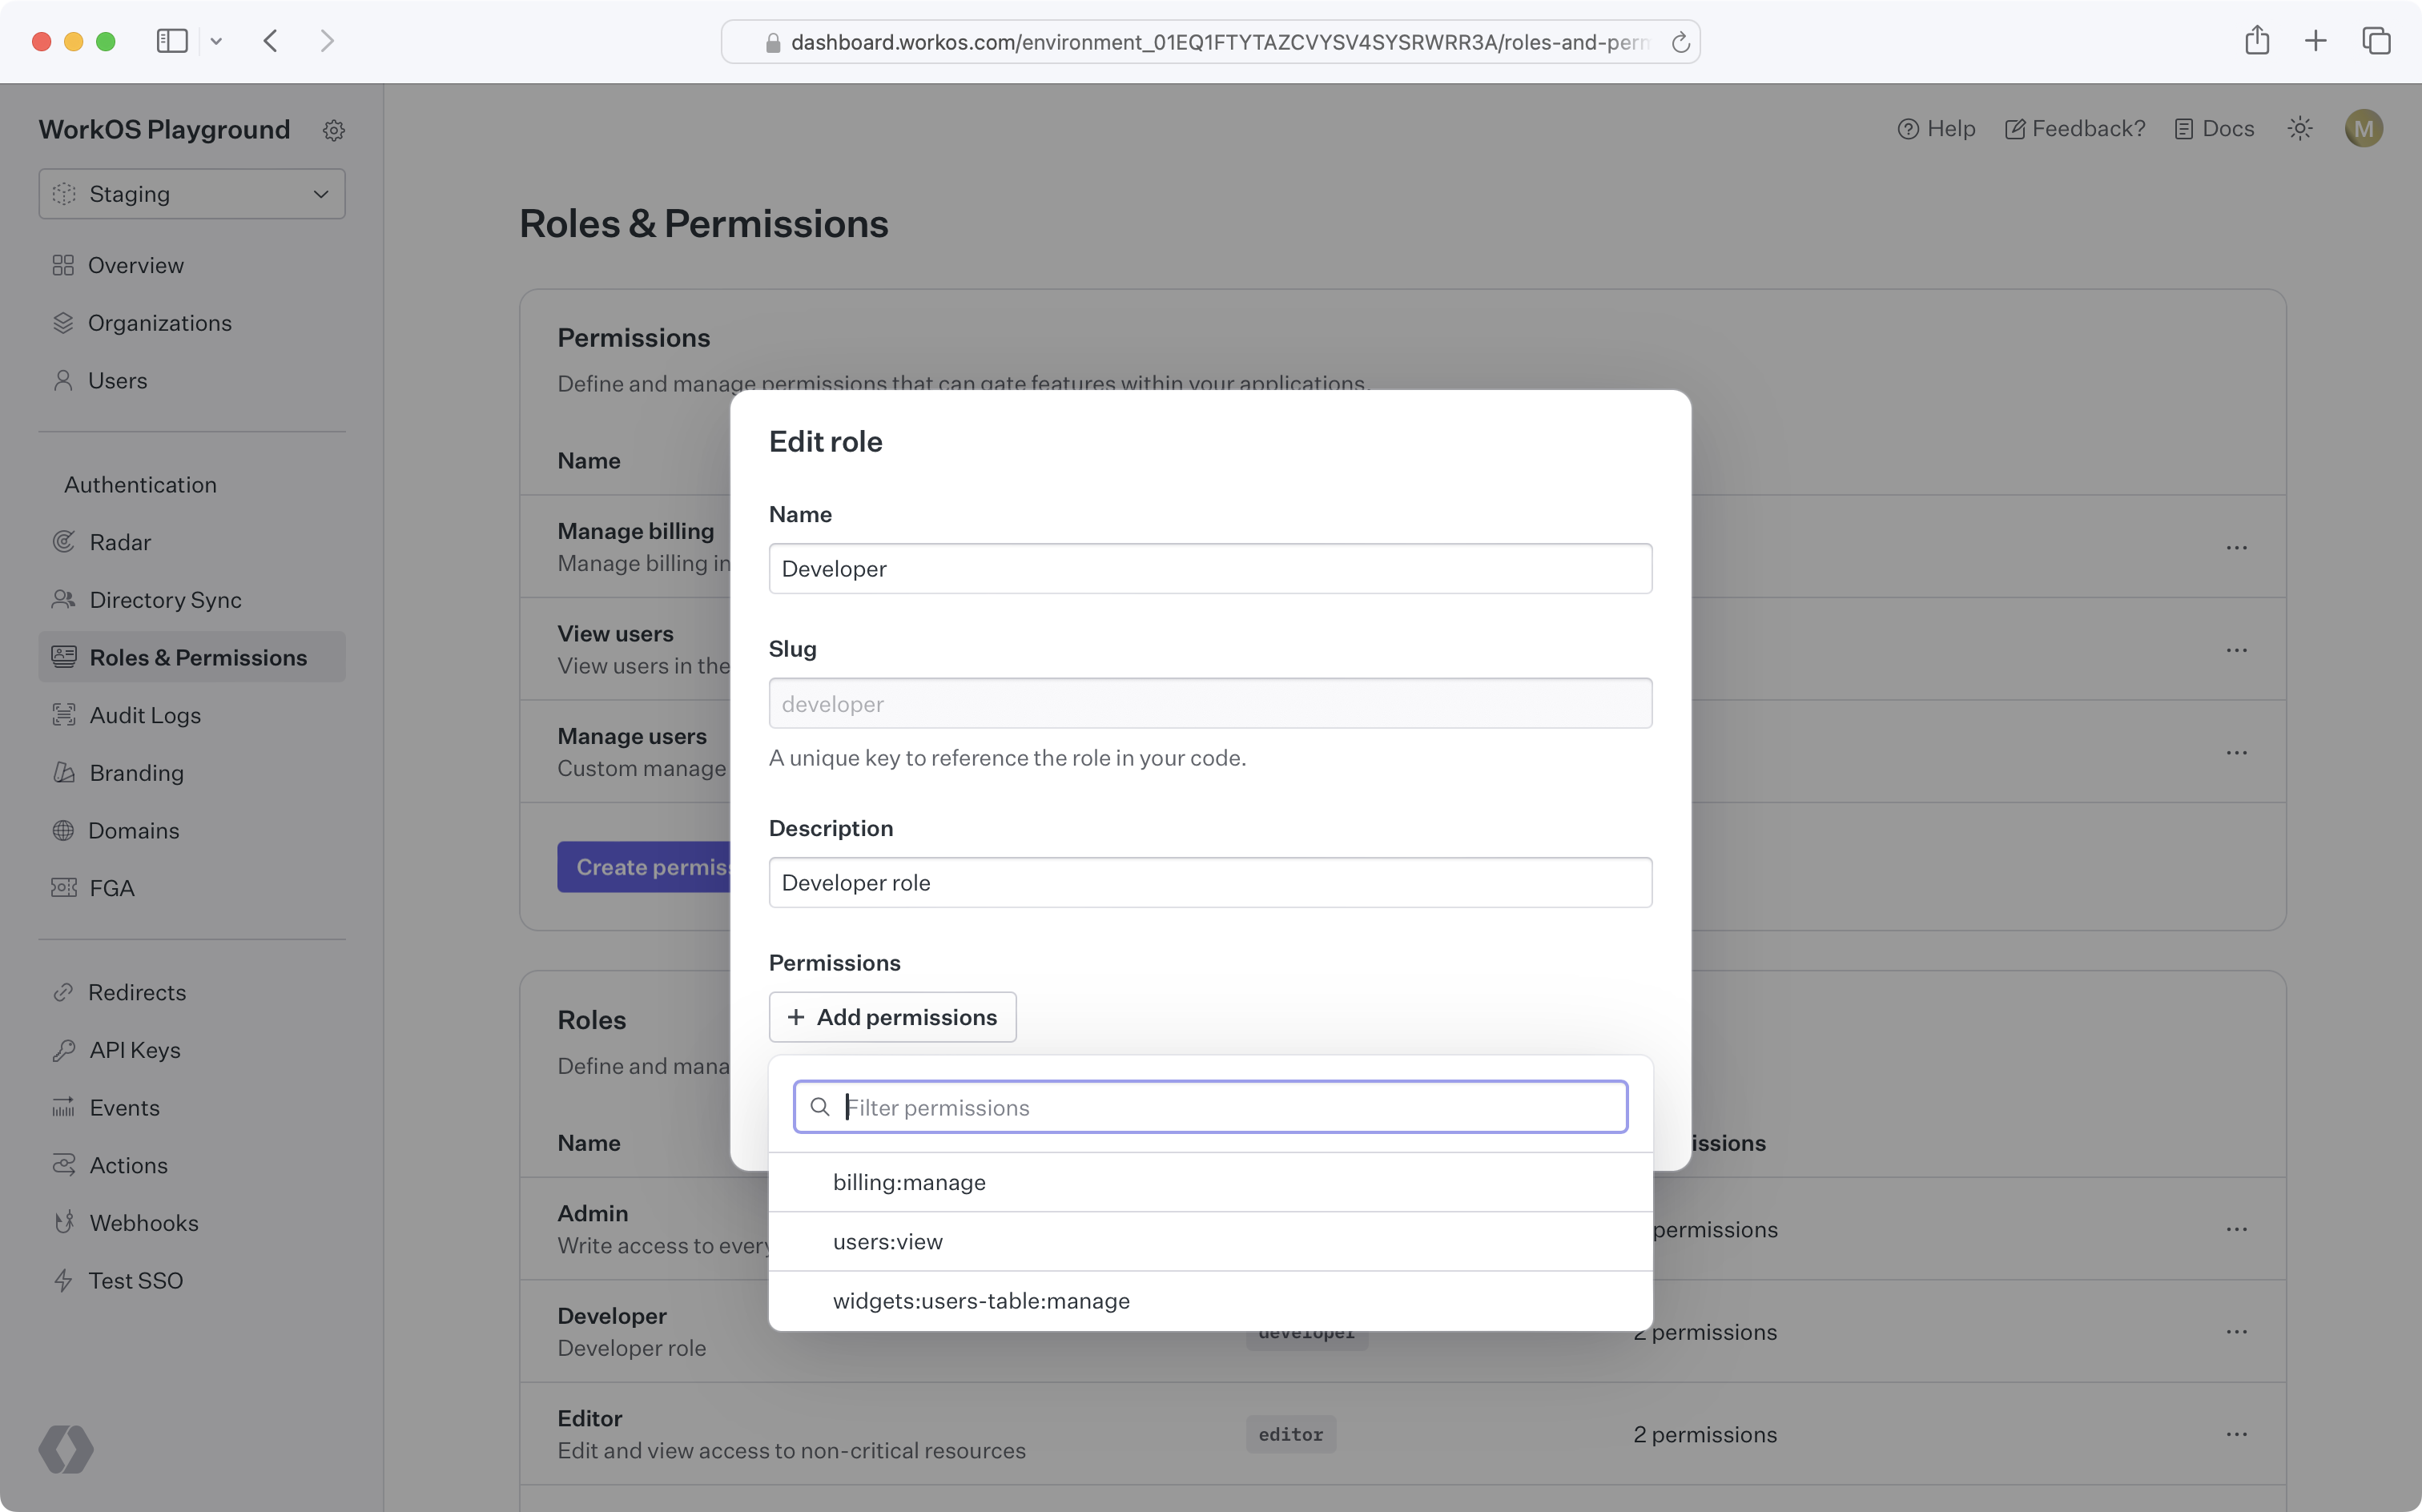Viewport: 2422px width, 1512px height.
Task: Open the Audit Logs section
Action: (145, 714)
